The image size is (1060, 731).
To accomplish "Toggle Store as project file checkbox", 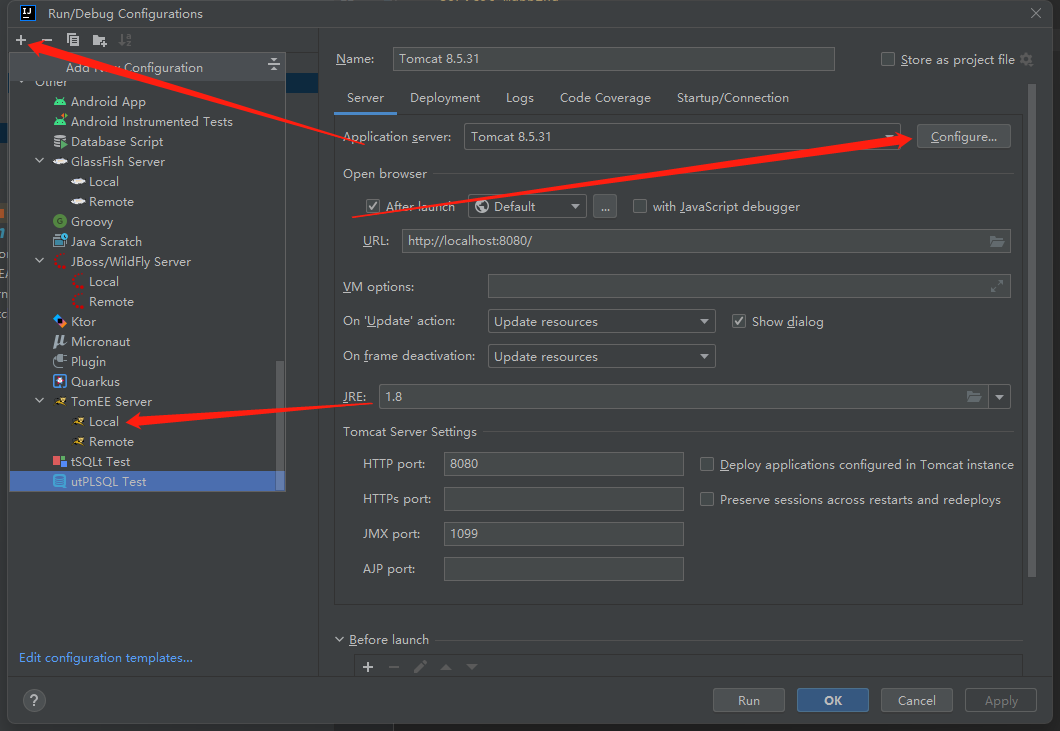I will click(888, 60).
